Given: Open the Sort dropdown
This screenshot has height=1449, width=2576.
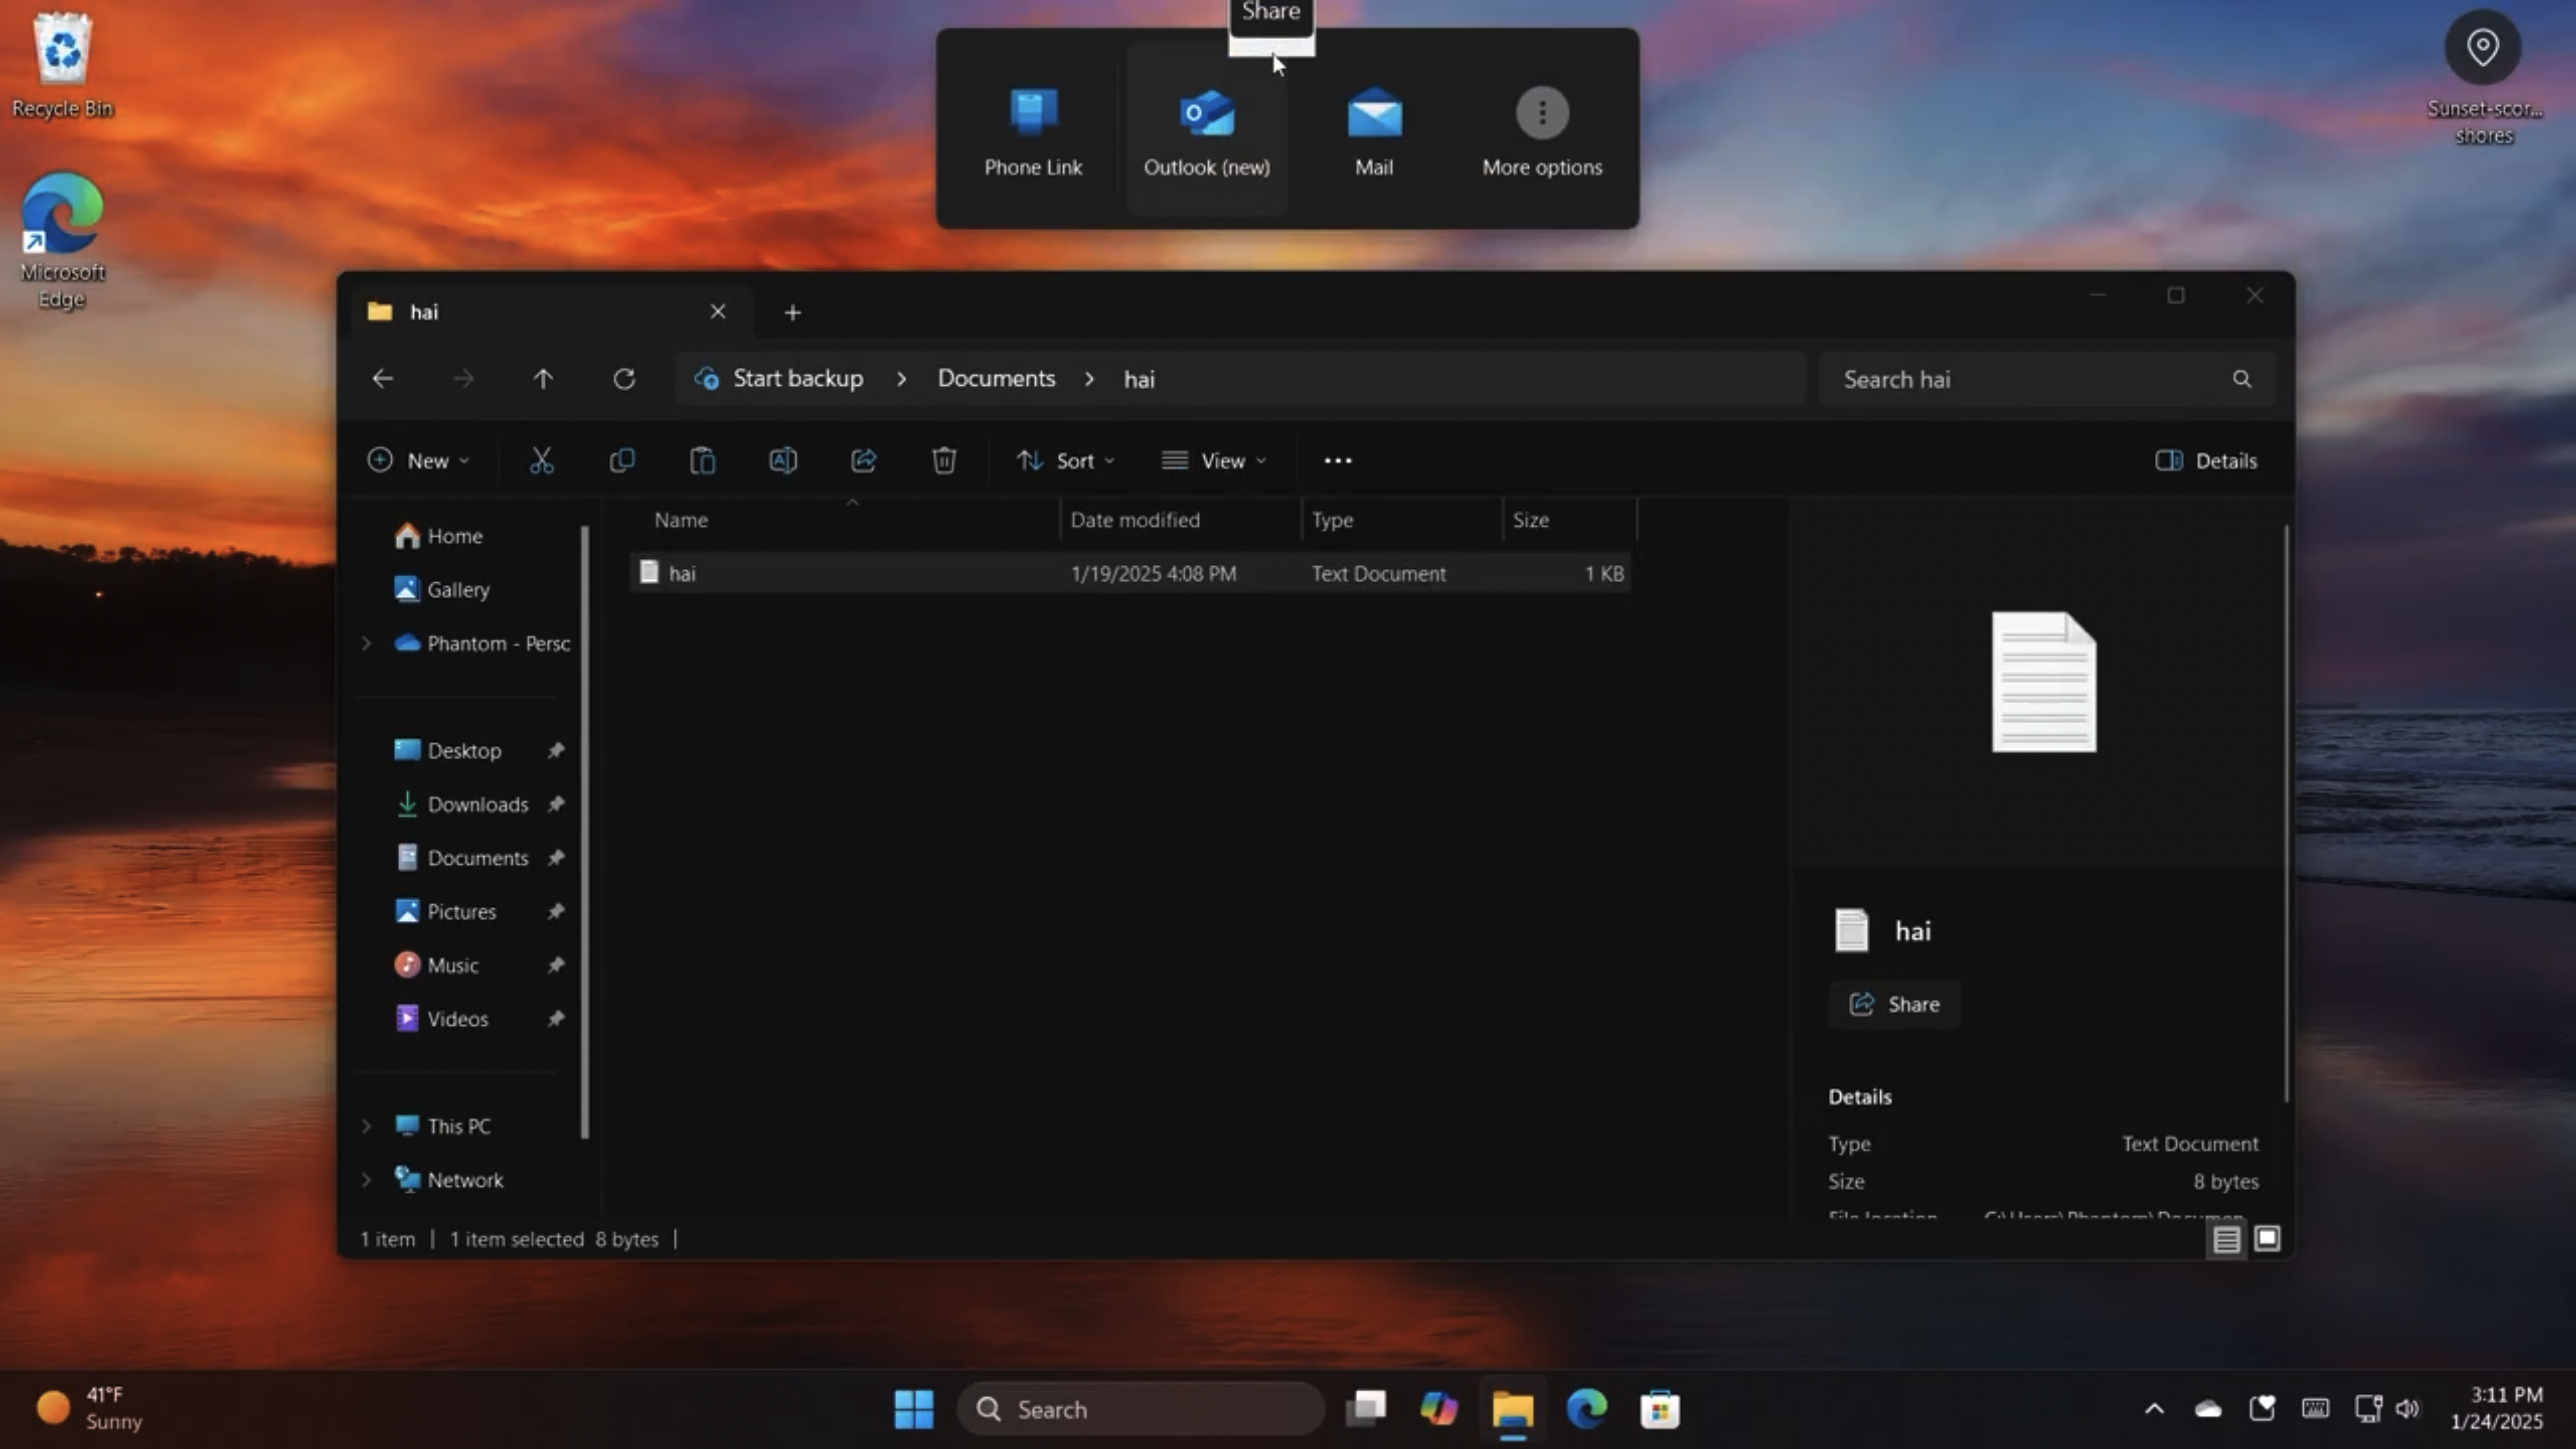Looking at the screenshot, I should click(x=1066, y=460).
